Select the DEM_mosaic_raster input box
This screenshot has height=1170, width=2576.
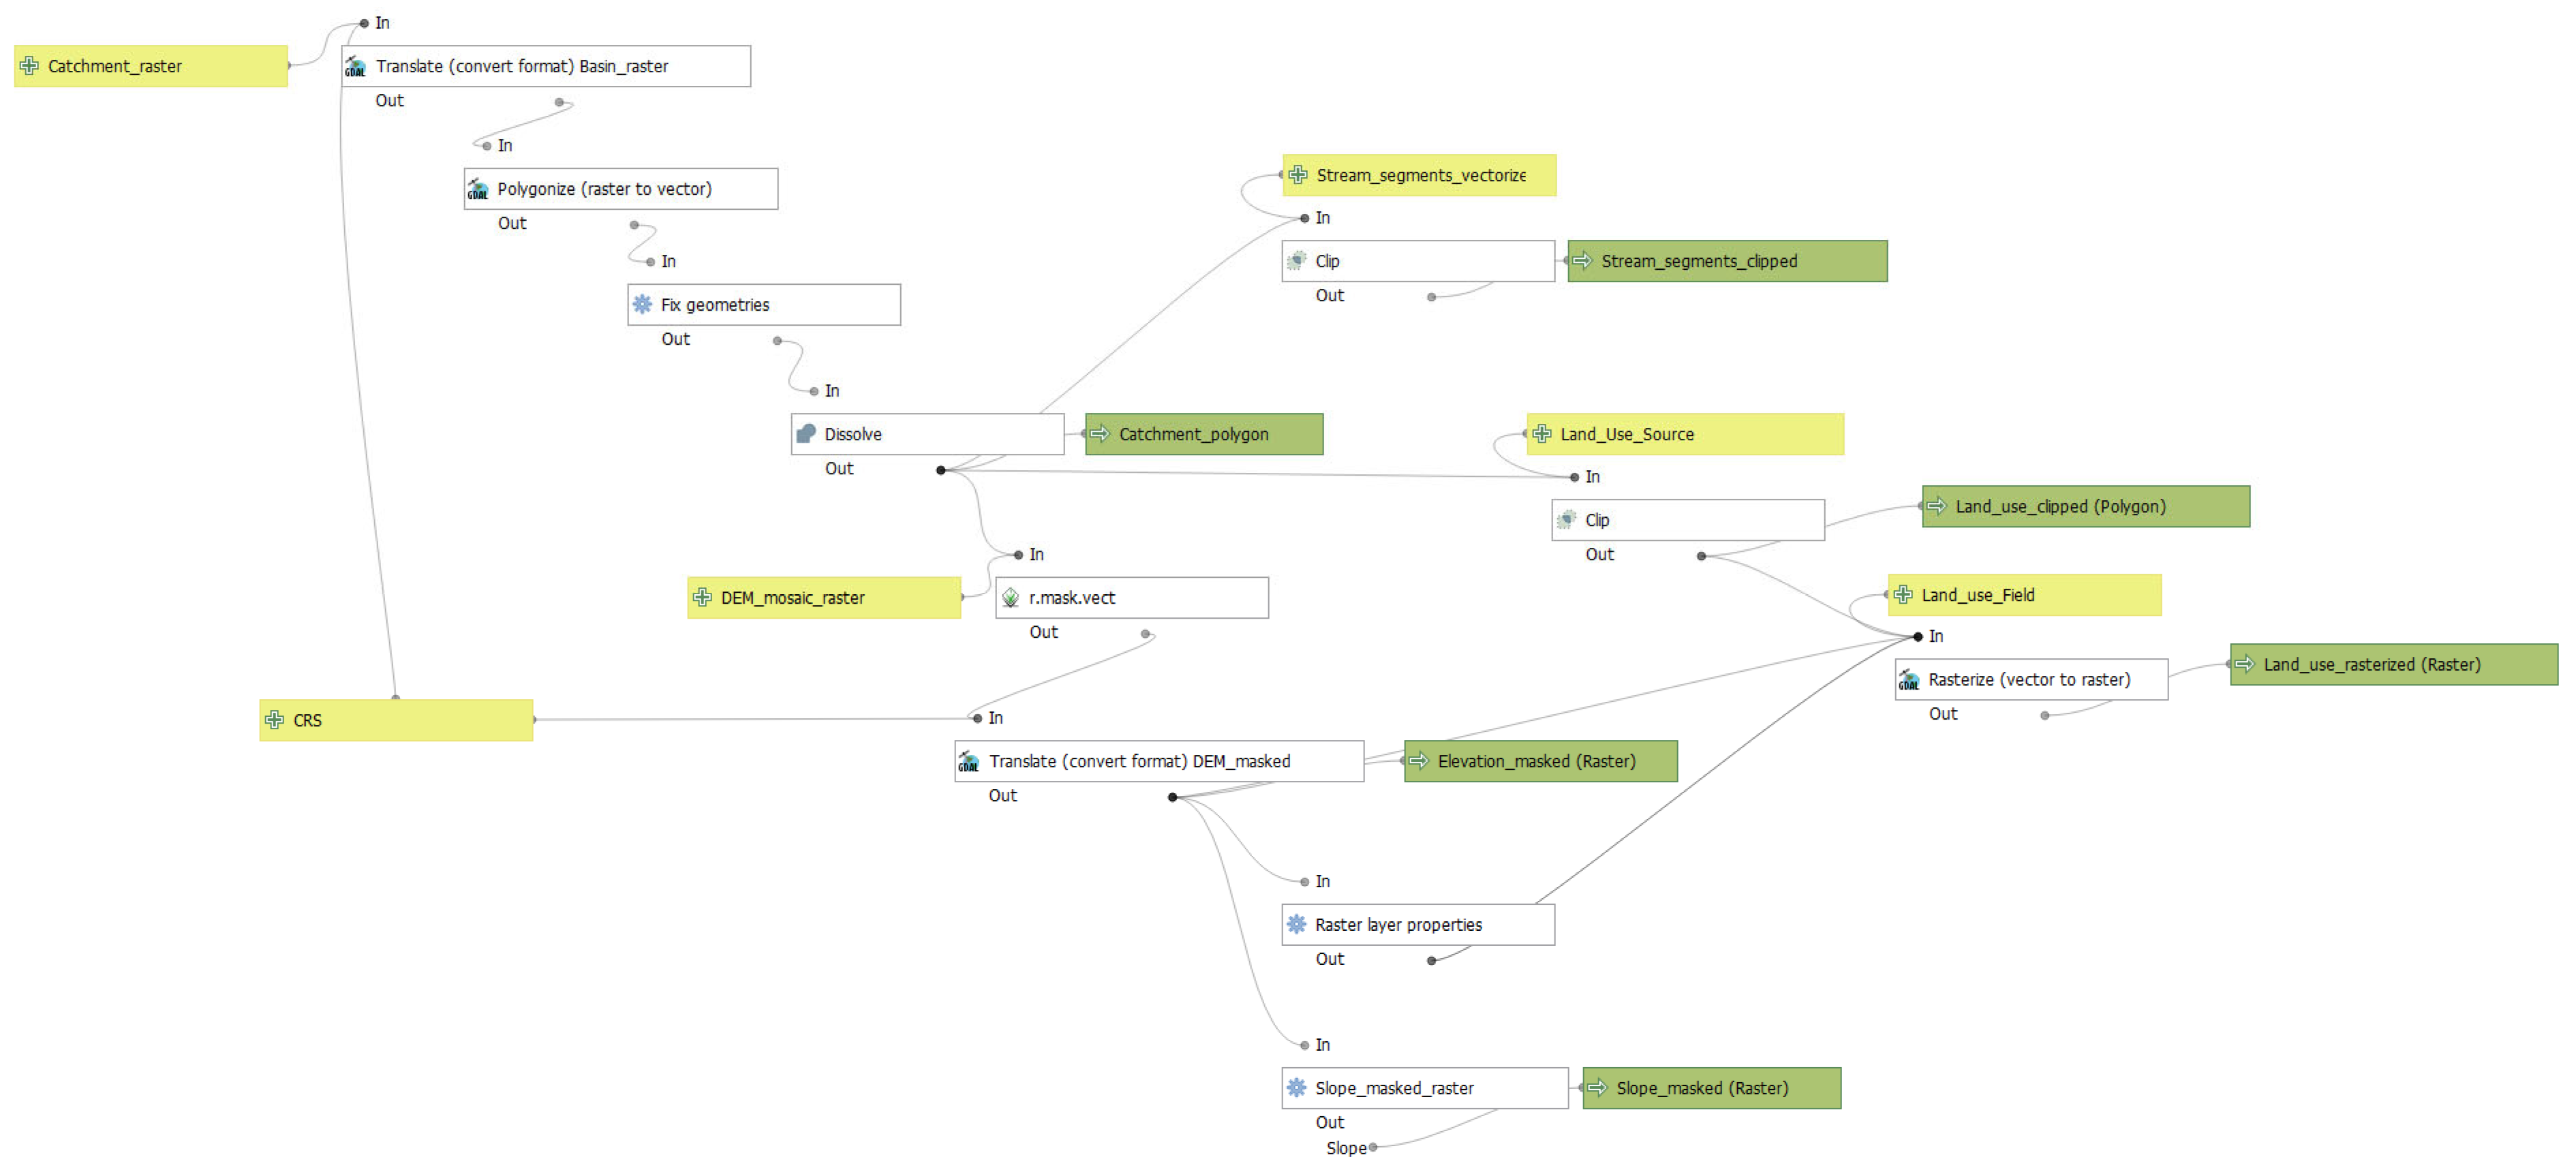pyautogui.click(x=824, y=598)
